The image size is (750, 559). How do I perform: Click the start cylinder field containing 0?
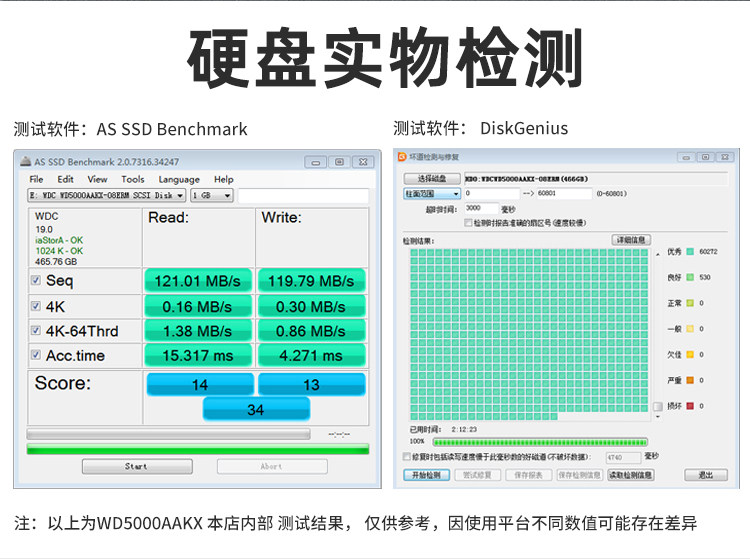[492, 193]
